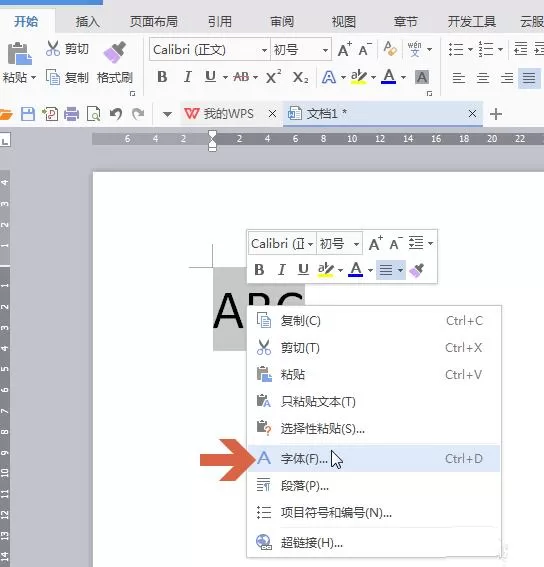Open 项目符号和编号(N)... from context menu
The height and width of the screenshot is (567, 544).
point(374,513)
